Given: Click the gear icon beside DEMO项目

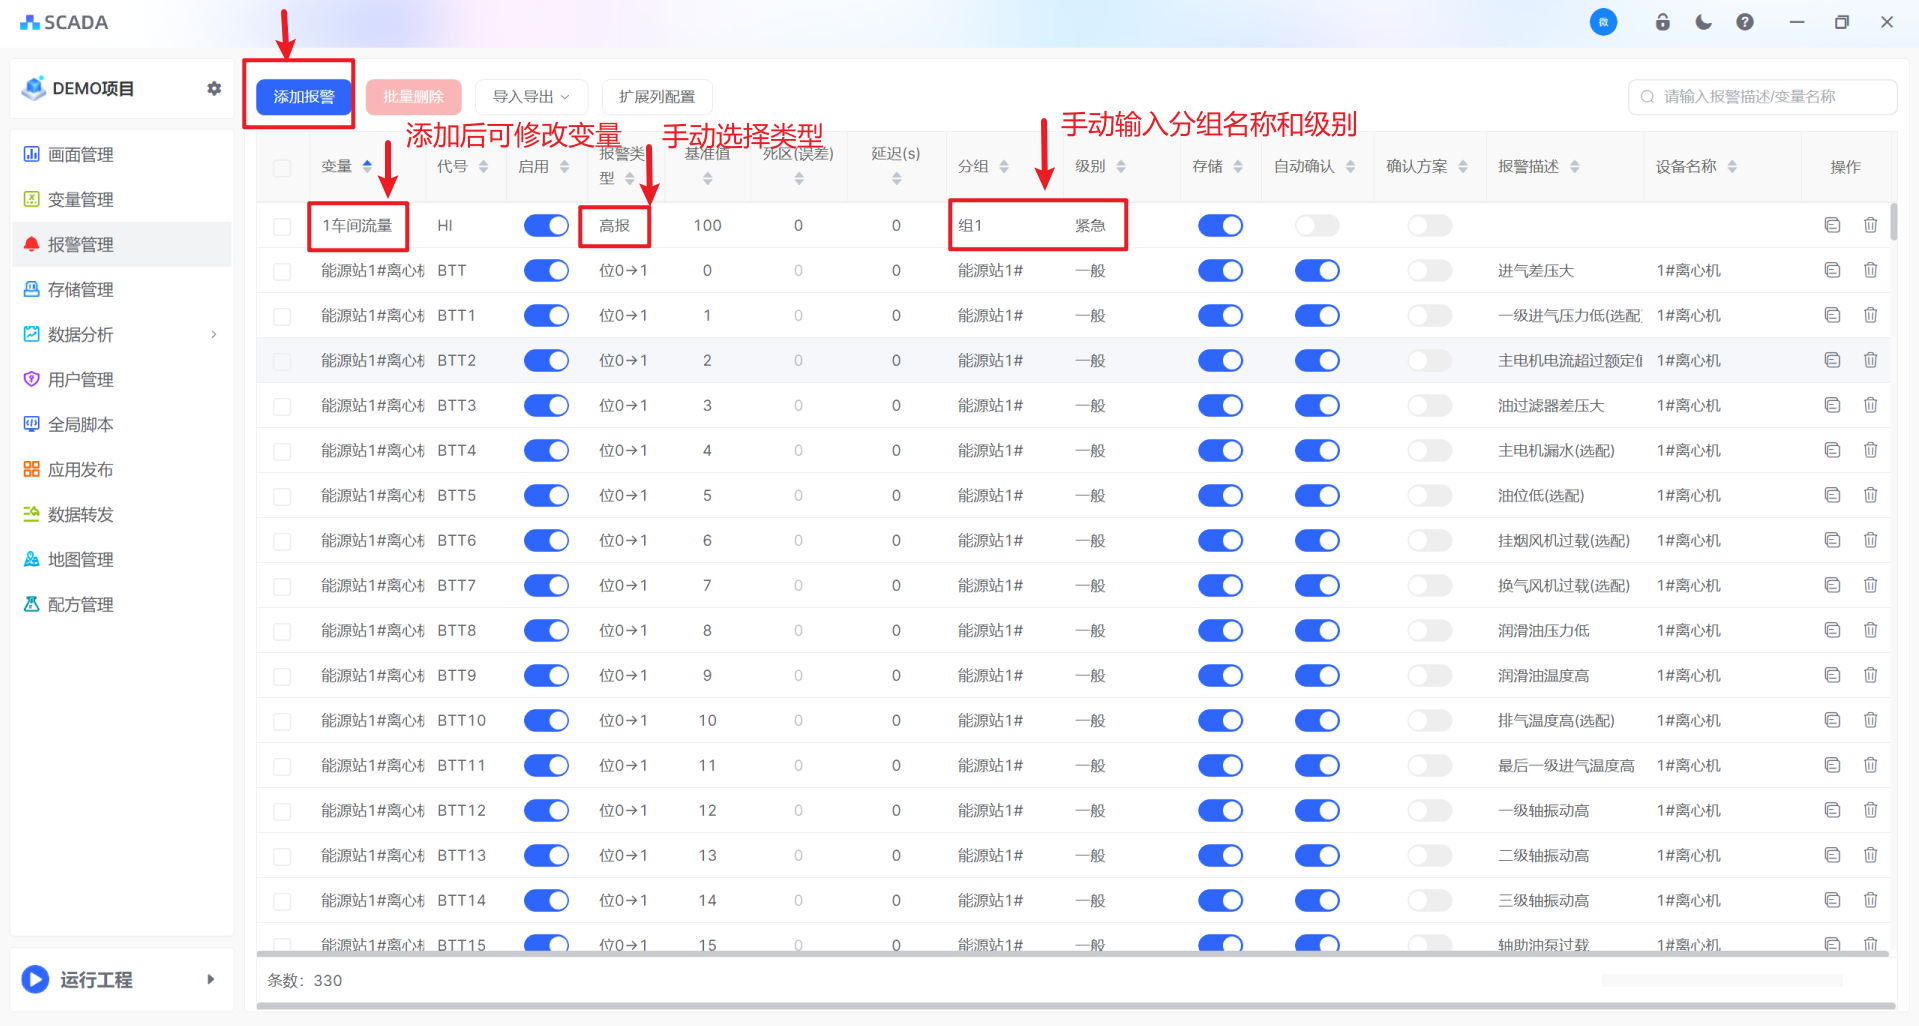Looking at the screenshot, I should click(x=214, y=89).
